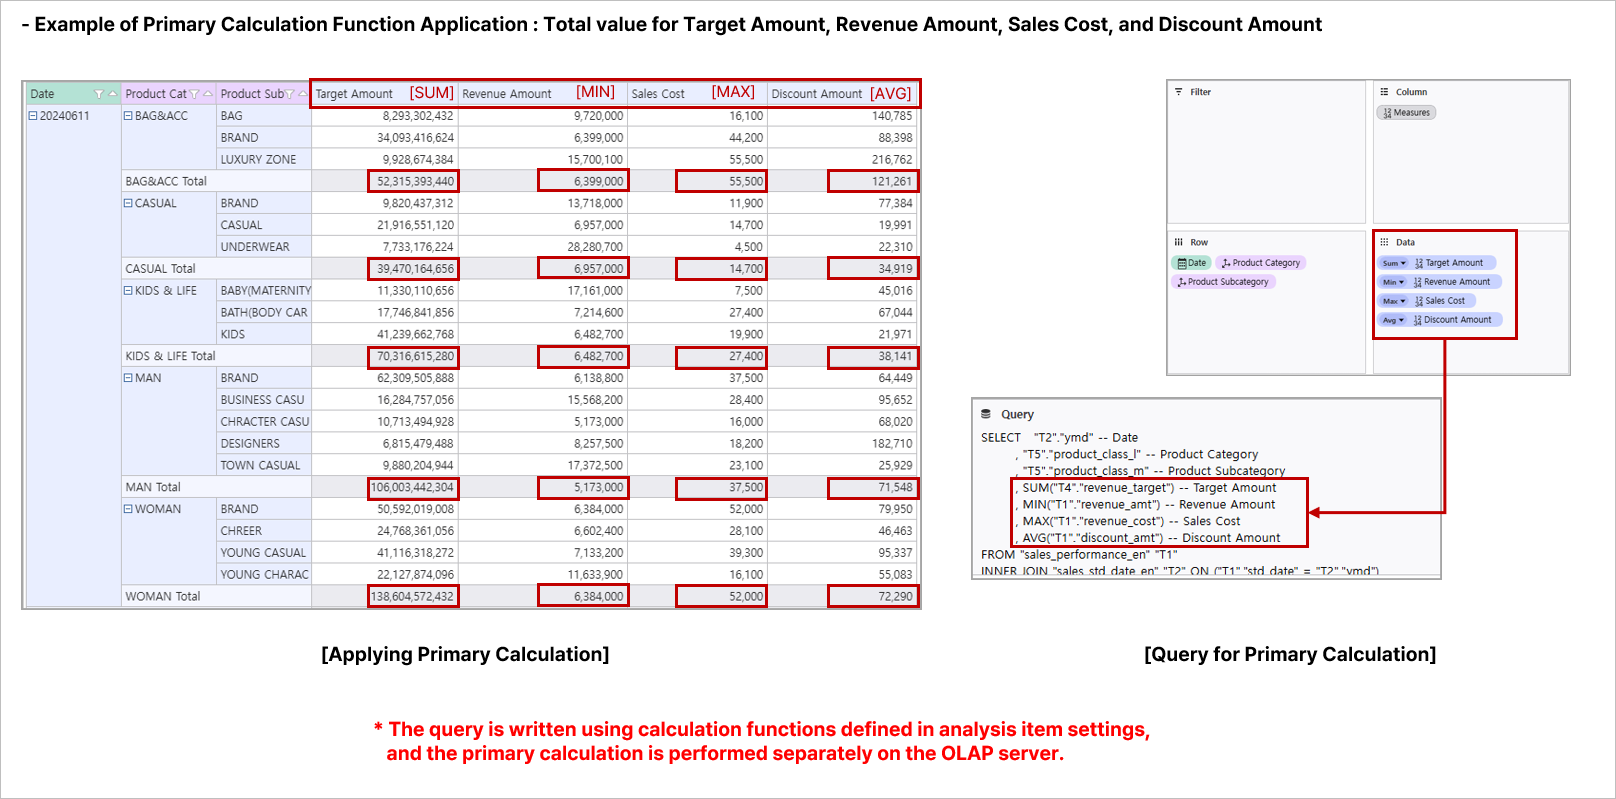The width and height of the screenshot is (1616, 799).
Task: Click the SUM("T4"."revenue_target") query line
Action: (1148, 488)
